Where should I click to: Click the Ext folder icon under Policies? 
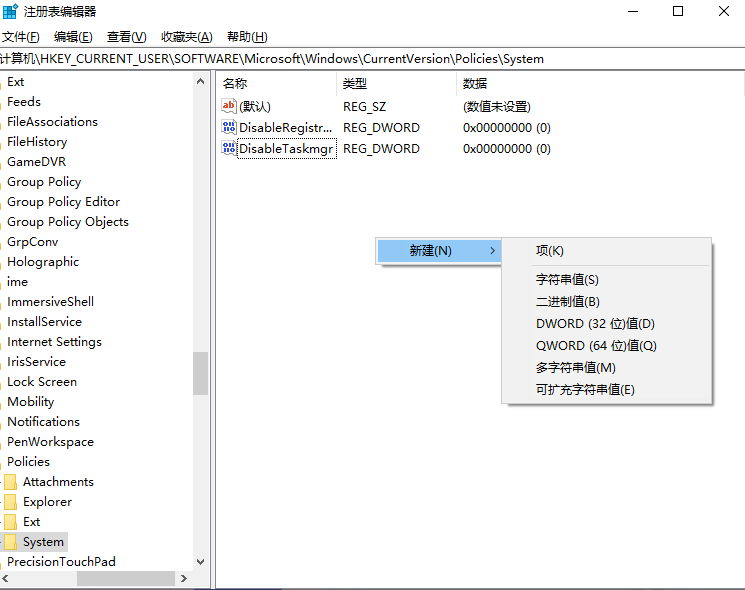point(10,522)
